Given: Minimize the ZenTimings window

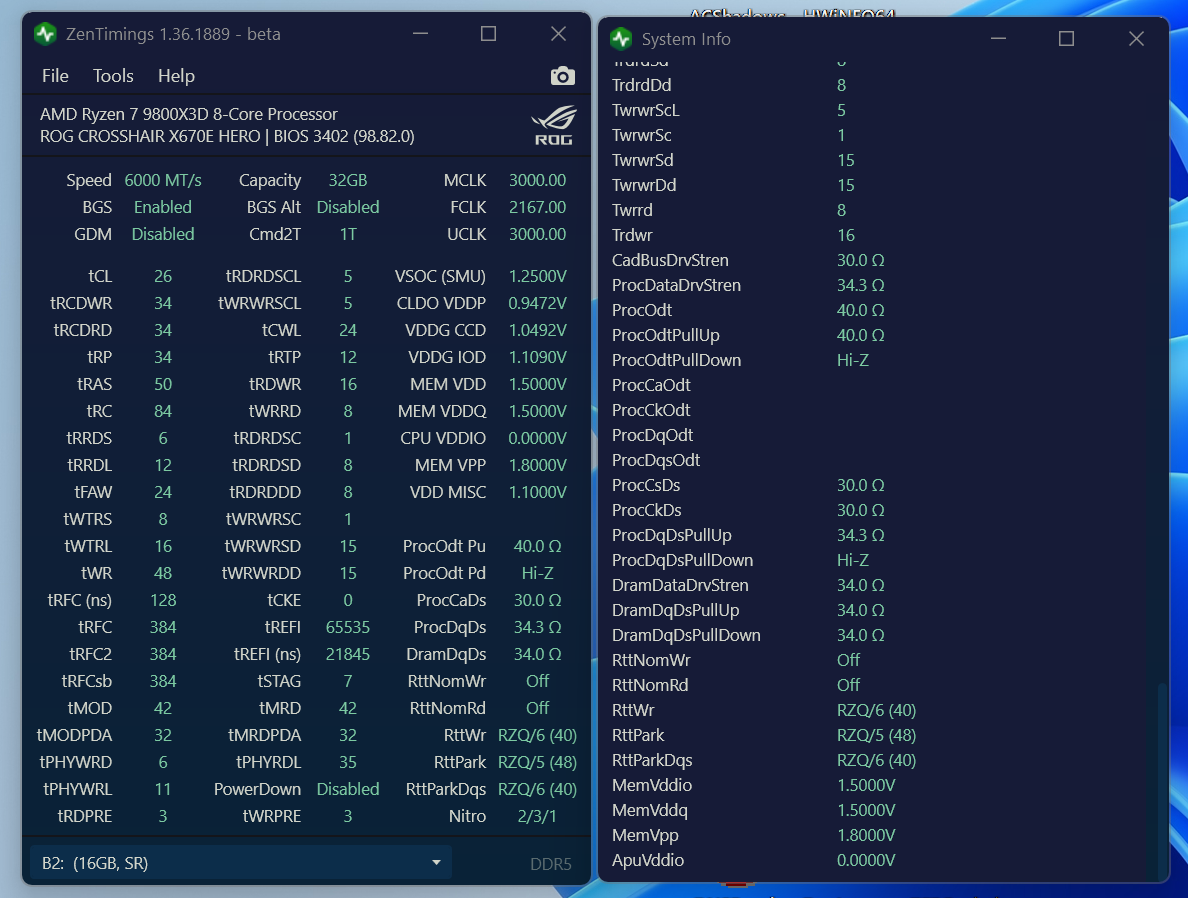Looking at the screenshot, I should coord(420,33).
